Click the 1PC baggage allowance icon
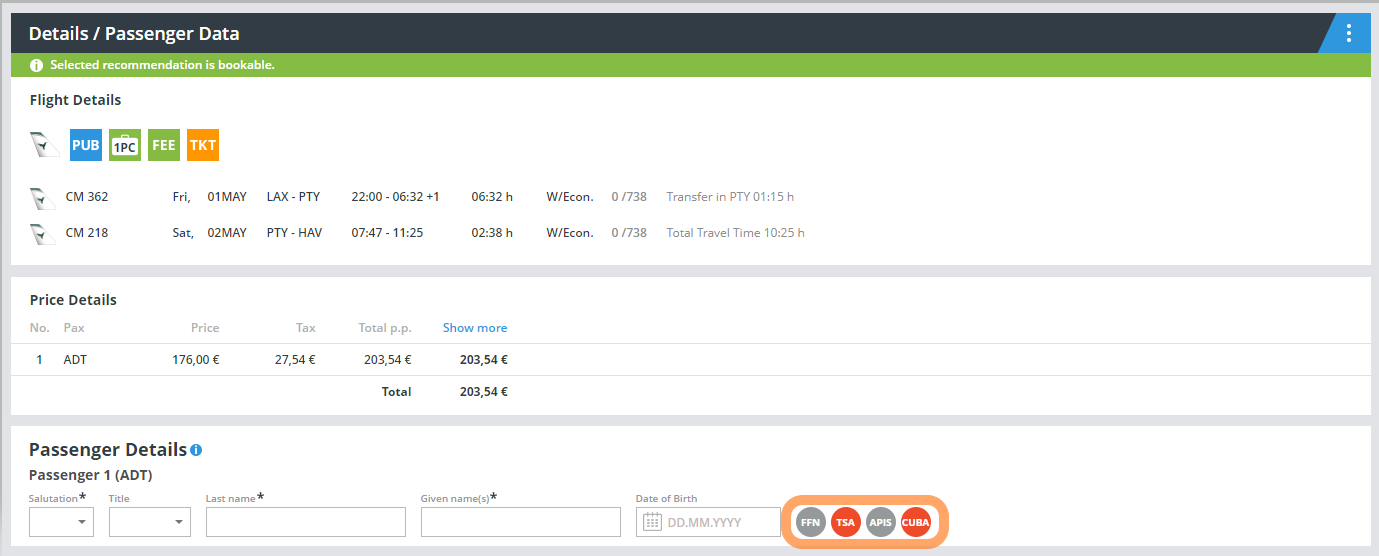 tap(125, 145)
